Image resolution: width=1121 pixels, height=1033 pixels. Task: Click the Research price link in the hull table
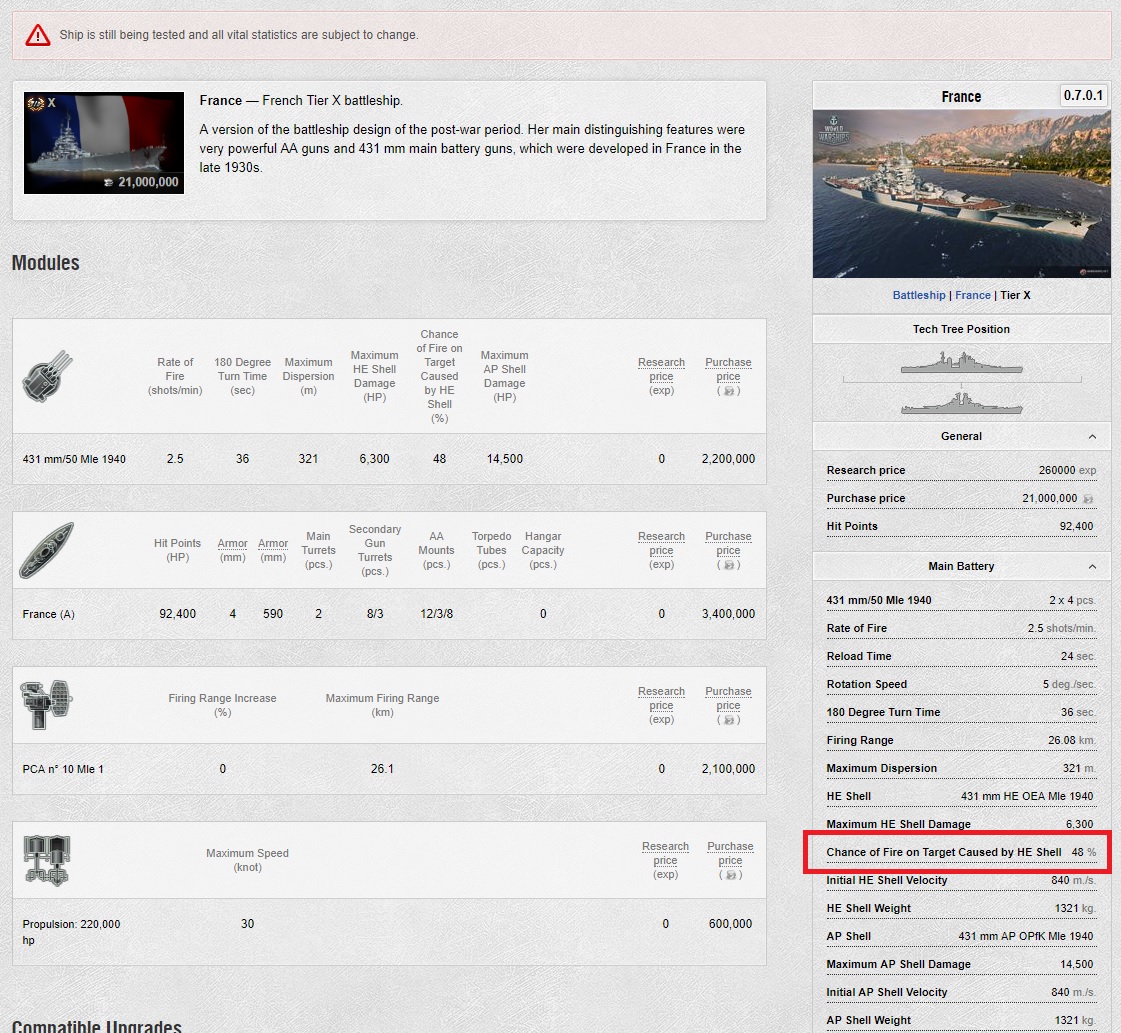point(661,543)
